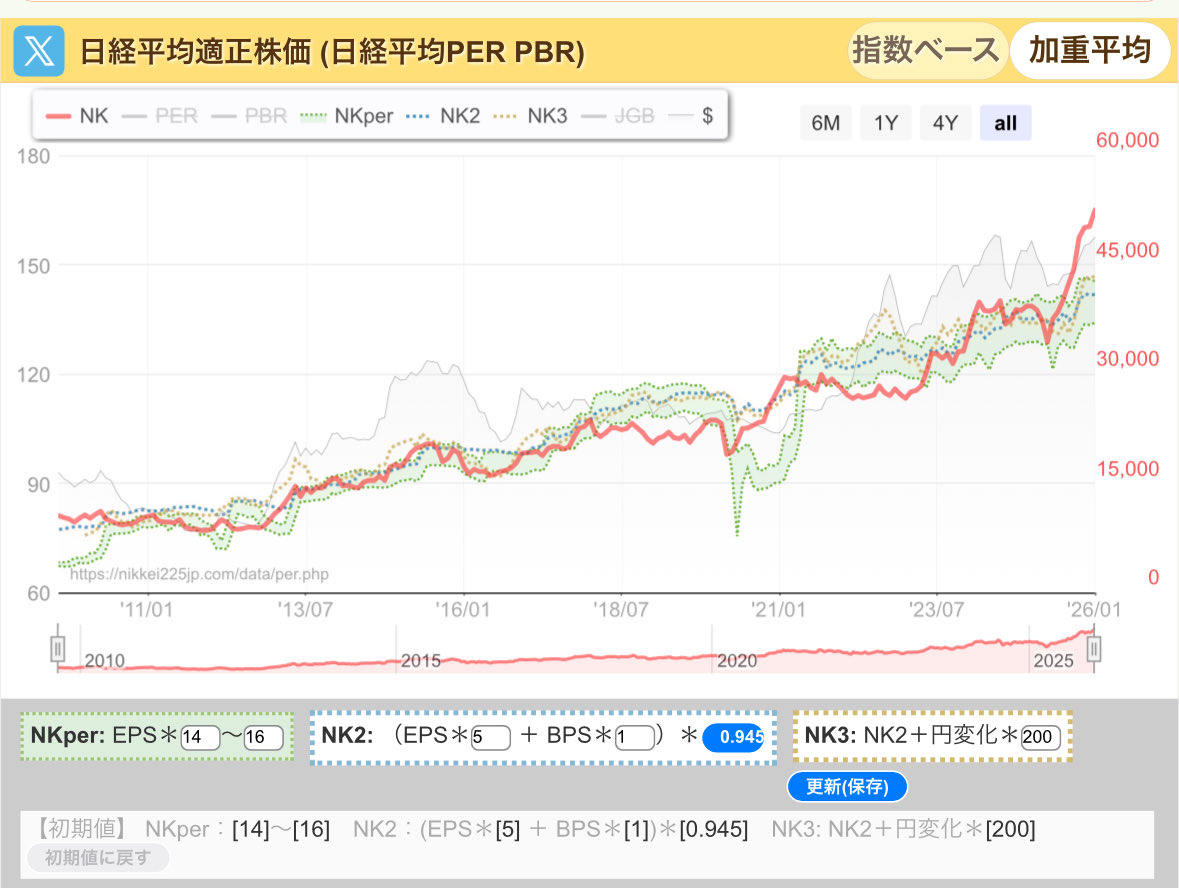
Task: Grab the right navigator range handle
Action: [x=1094, y=648]
